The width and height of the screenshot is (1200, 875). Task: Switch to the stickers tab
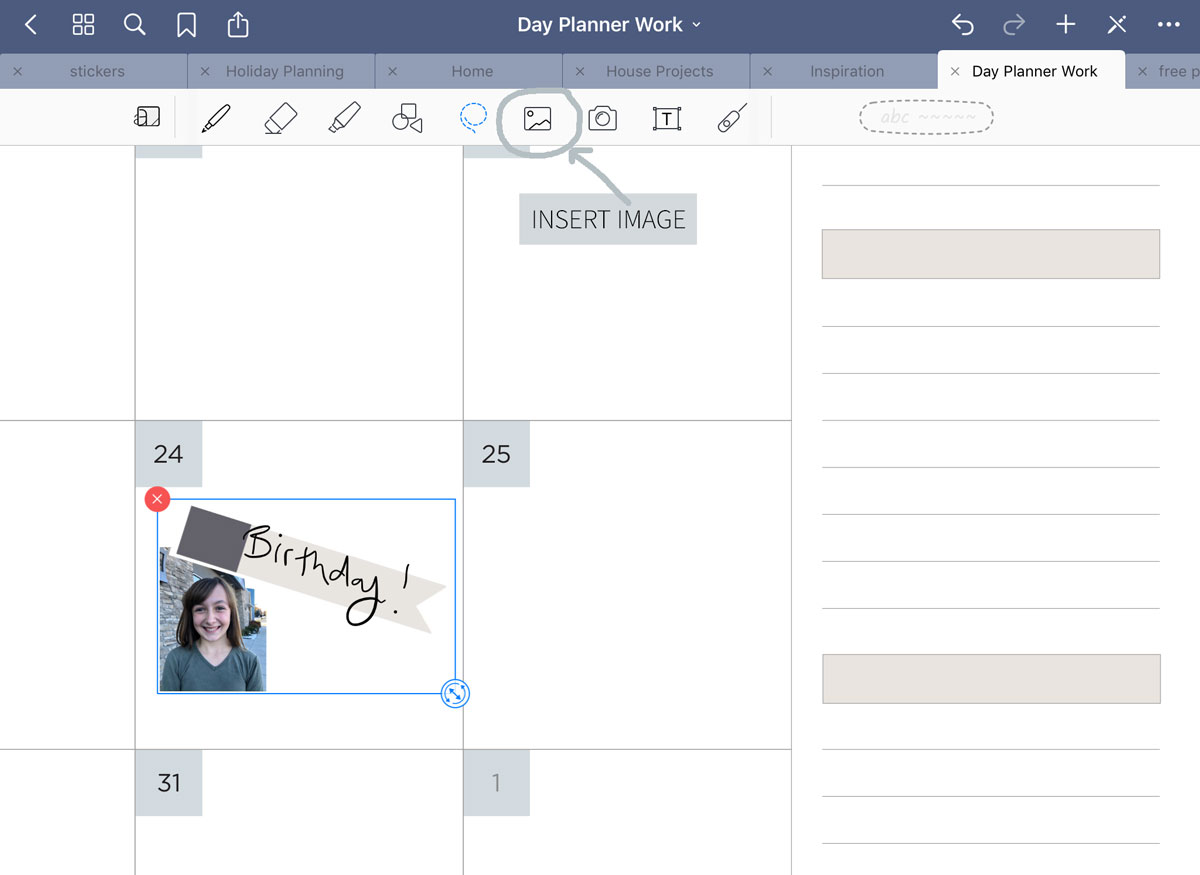97,71
